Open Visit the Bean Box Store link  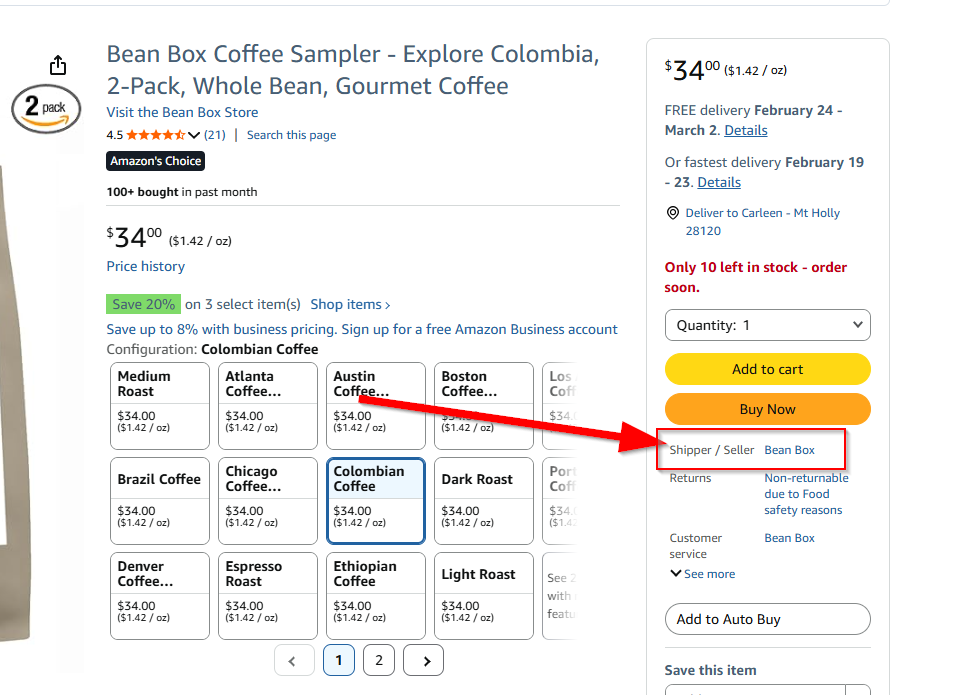(182, 112)
